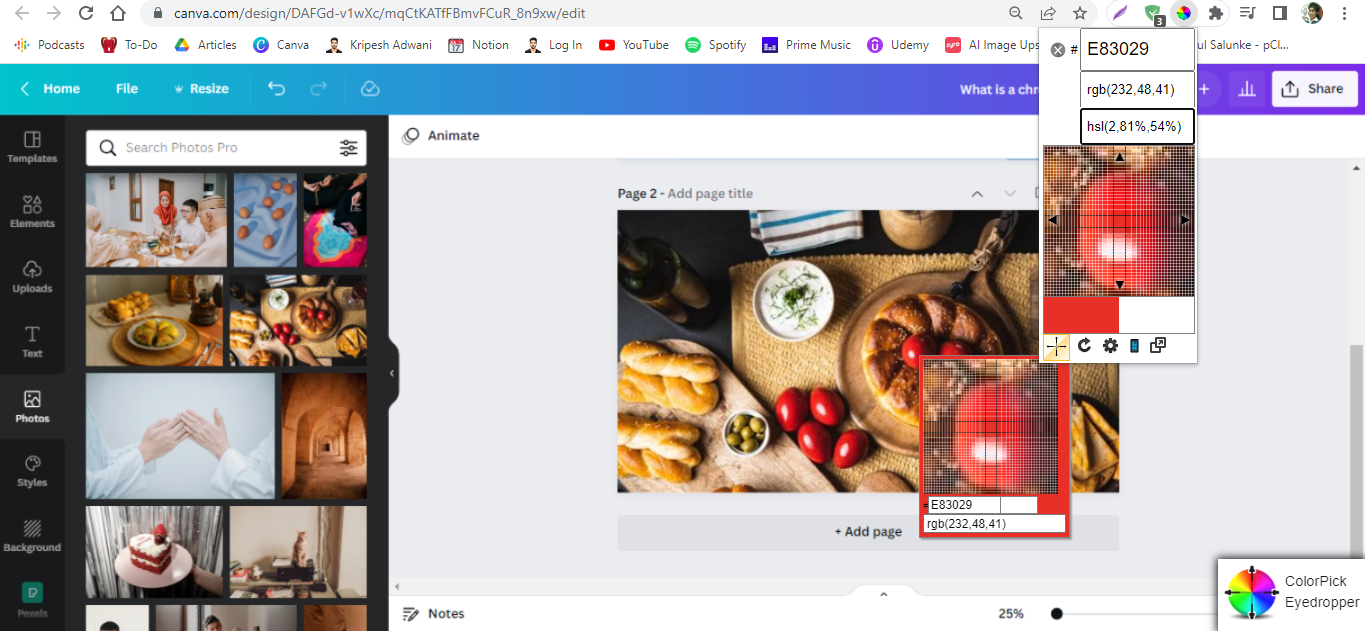Click Add page title text
The height and width of the screenshot is (631, 1365).
(710, 194)
